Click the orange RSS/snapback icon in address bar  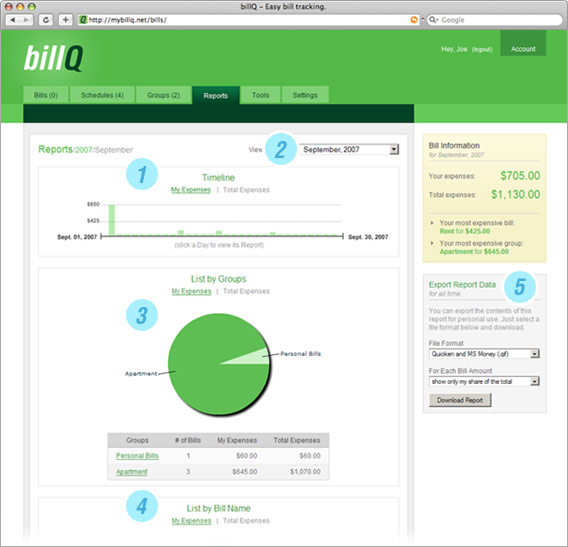(414, 20)
